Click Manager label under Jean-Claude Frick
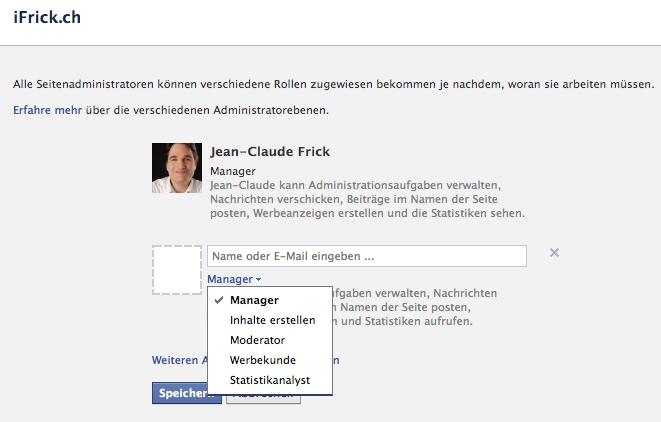This screenshot has width=661, height=422. coord(233,171)
